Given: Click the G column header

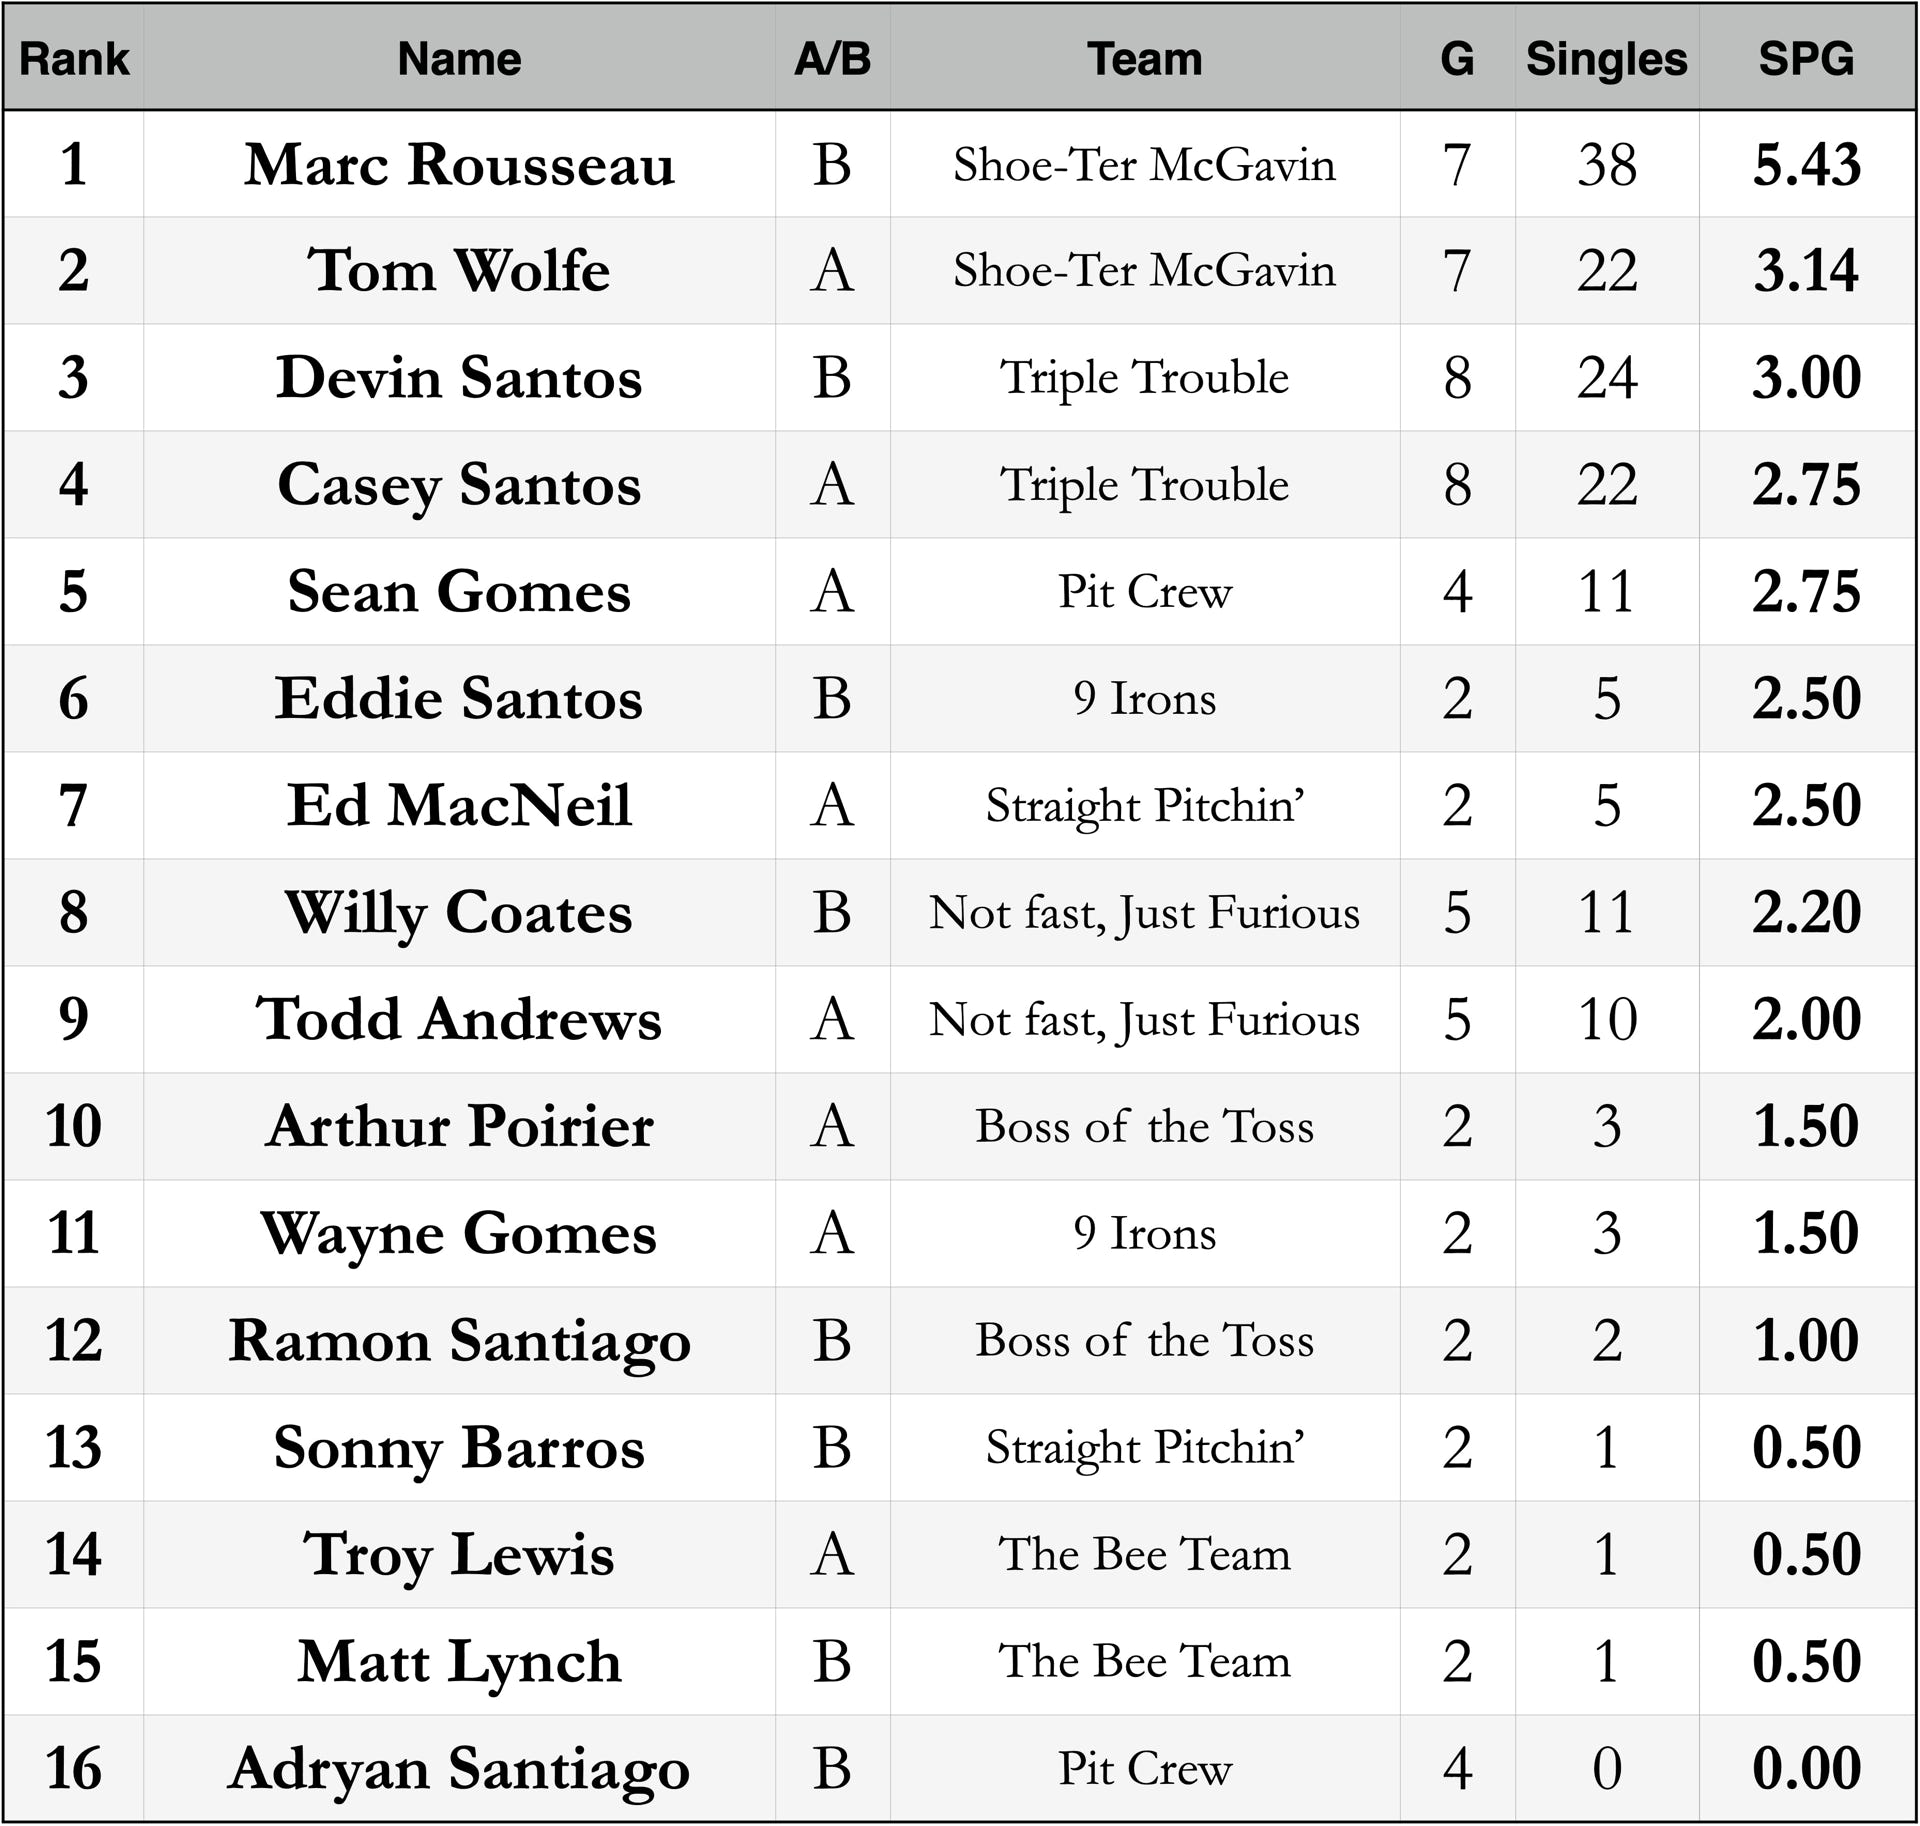Looking at the screenshot, I should (x=1457, y=59).
